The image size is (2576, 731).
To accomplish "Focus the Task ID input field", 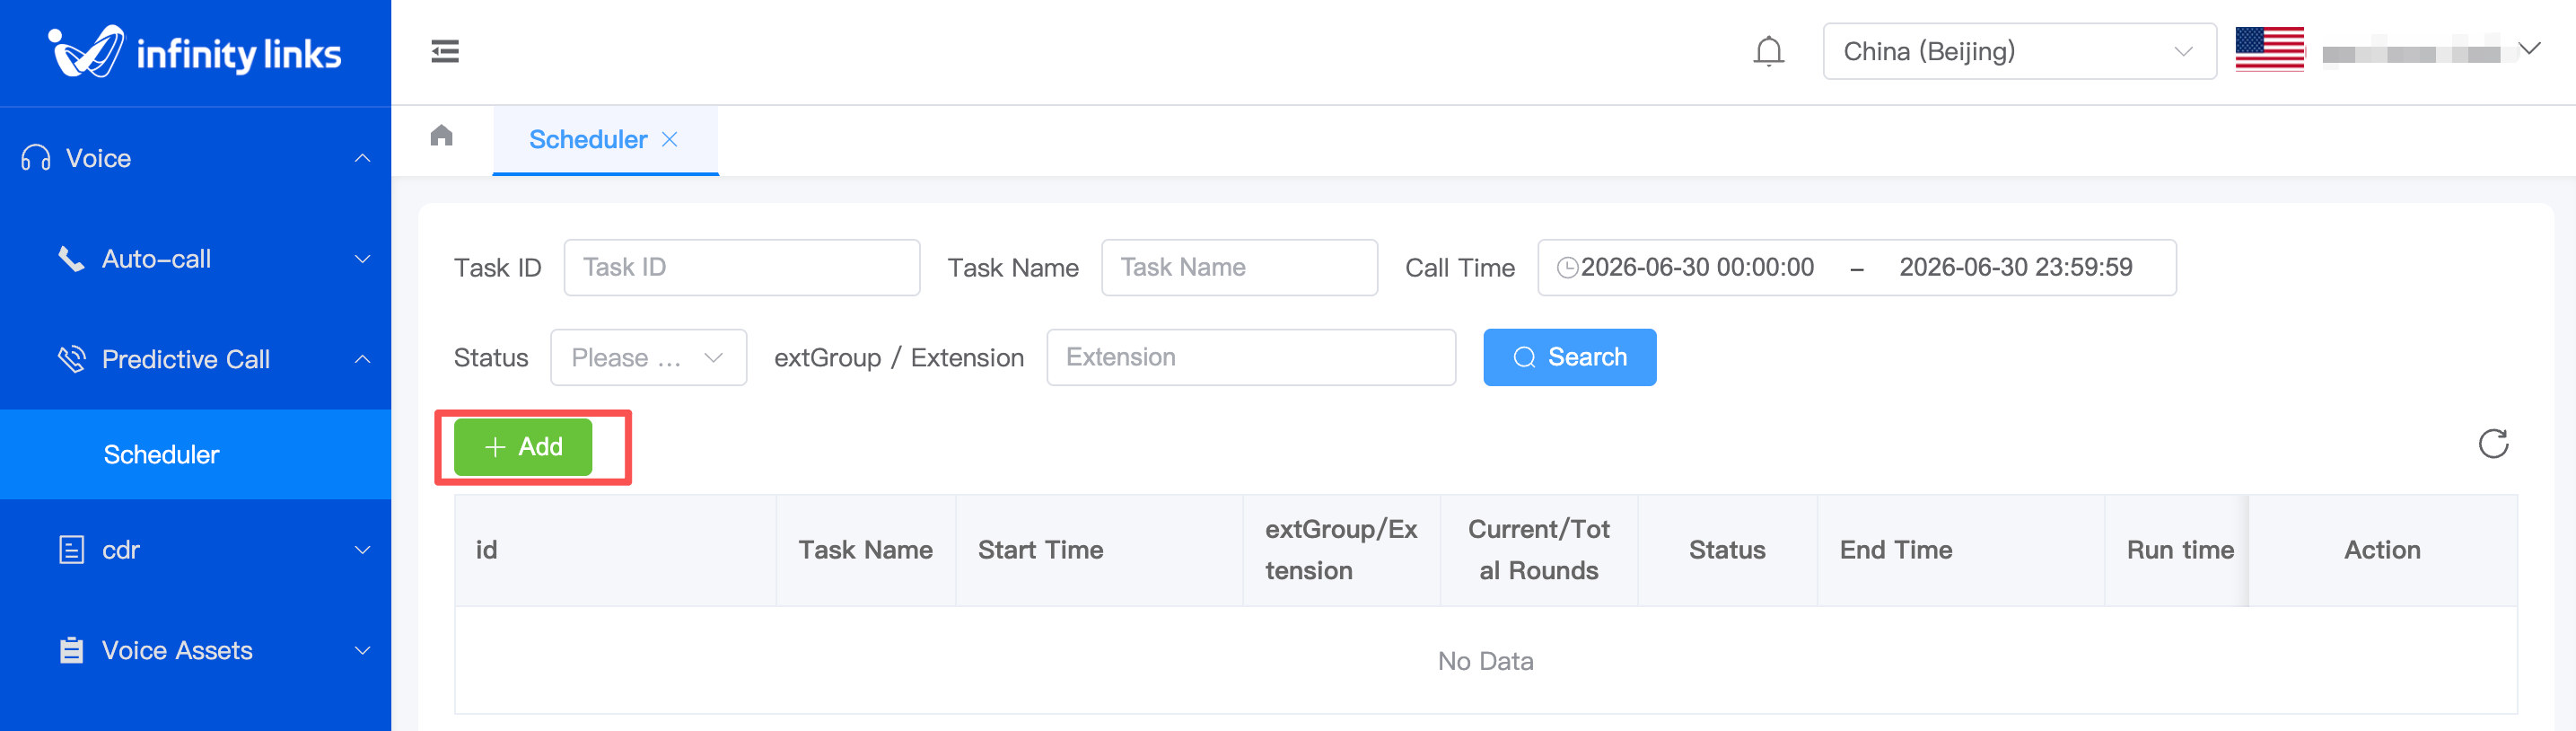I will click(x=741, y=267).
